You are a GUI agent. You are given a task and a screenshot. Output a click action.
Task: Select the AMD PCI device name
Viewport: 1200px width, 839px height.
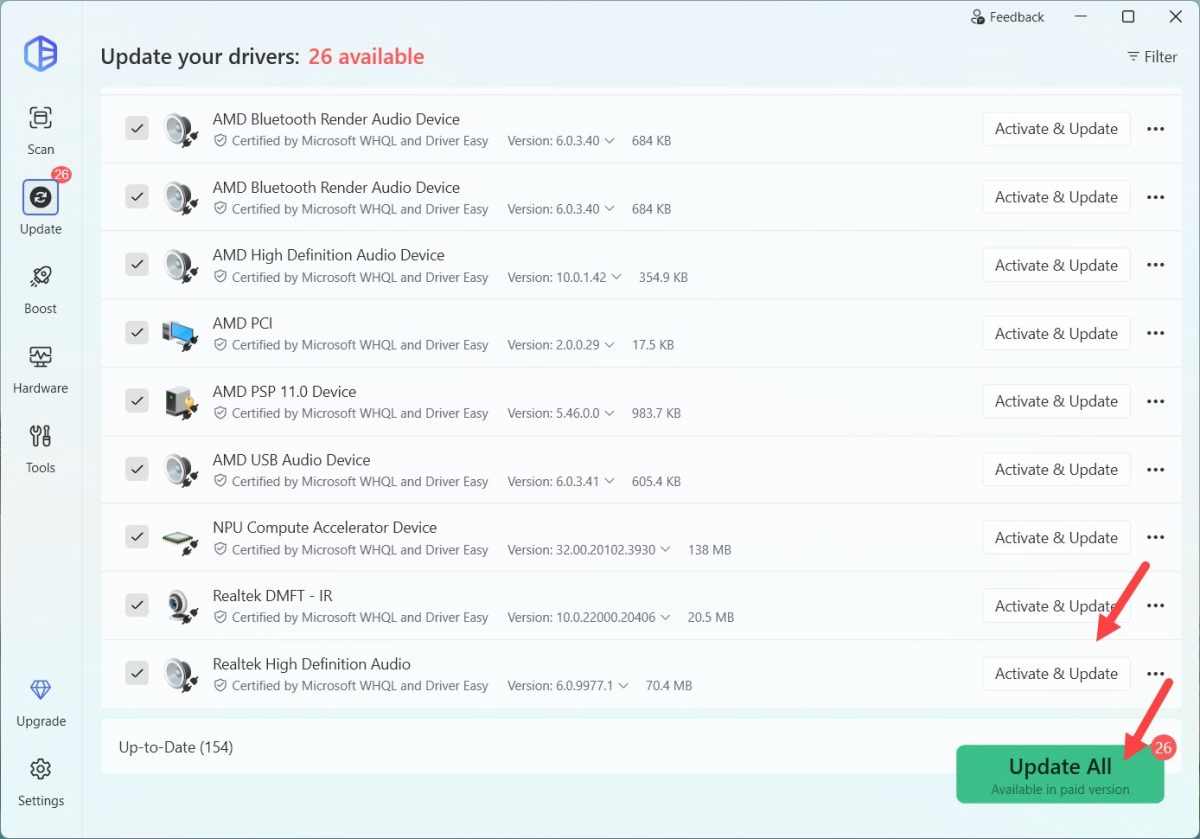point(243,323)
